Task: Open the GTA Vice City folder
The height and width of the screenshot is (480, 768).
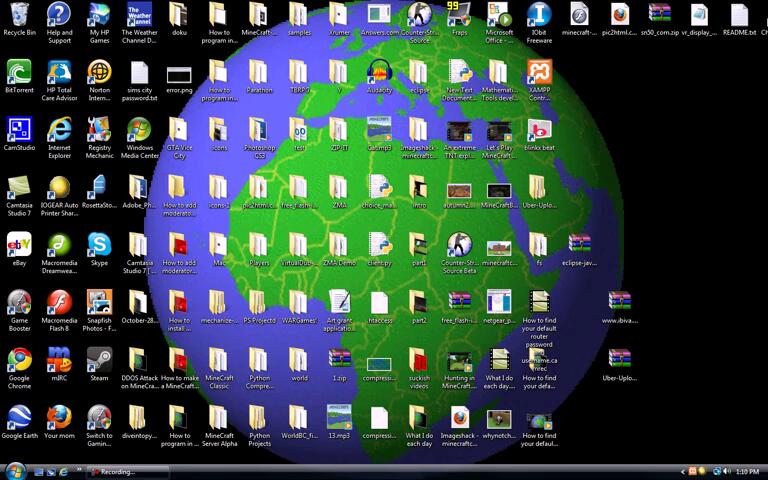Action: click(x=179, y=130)
